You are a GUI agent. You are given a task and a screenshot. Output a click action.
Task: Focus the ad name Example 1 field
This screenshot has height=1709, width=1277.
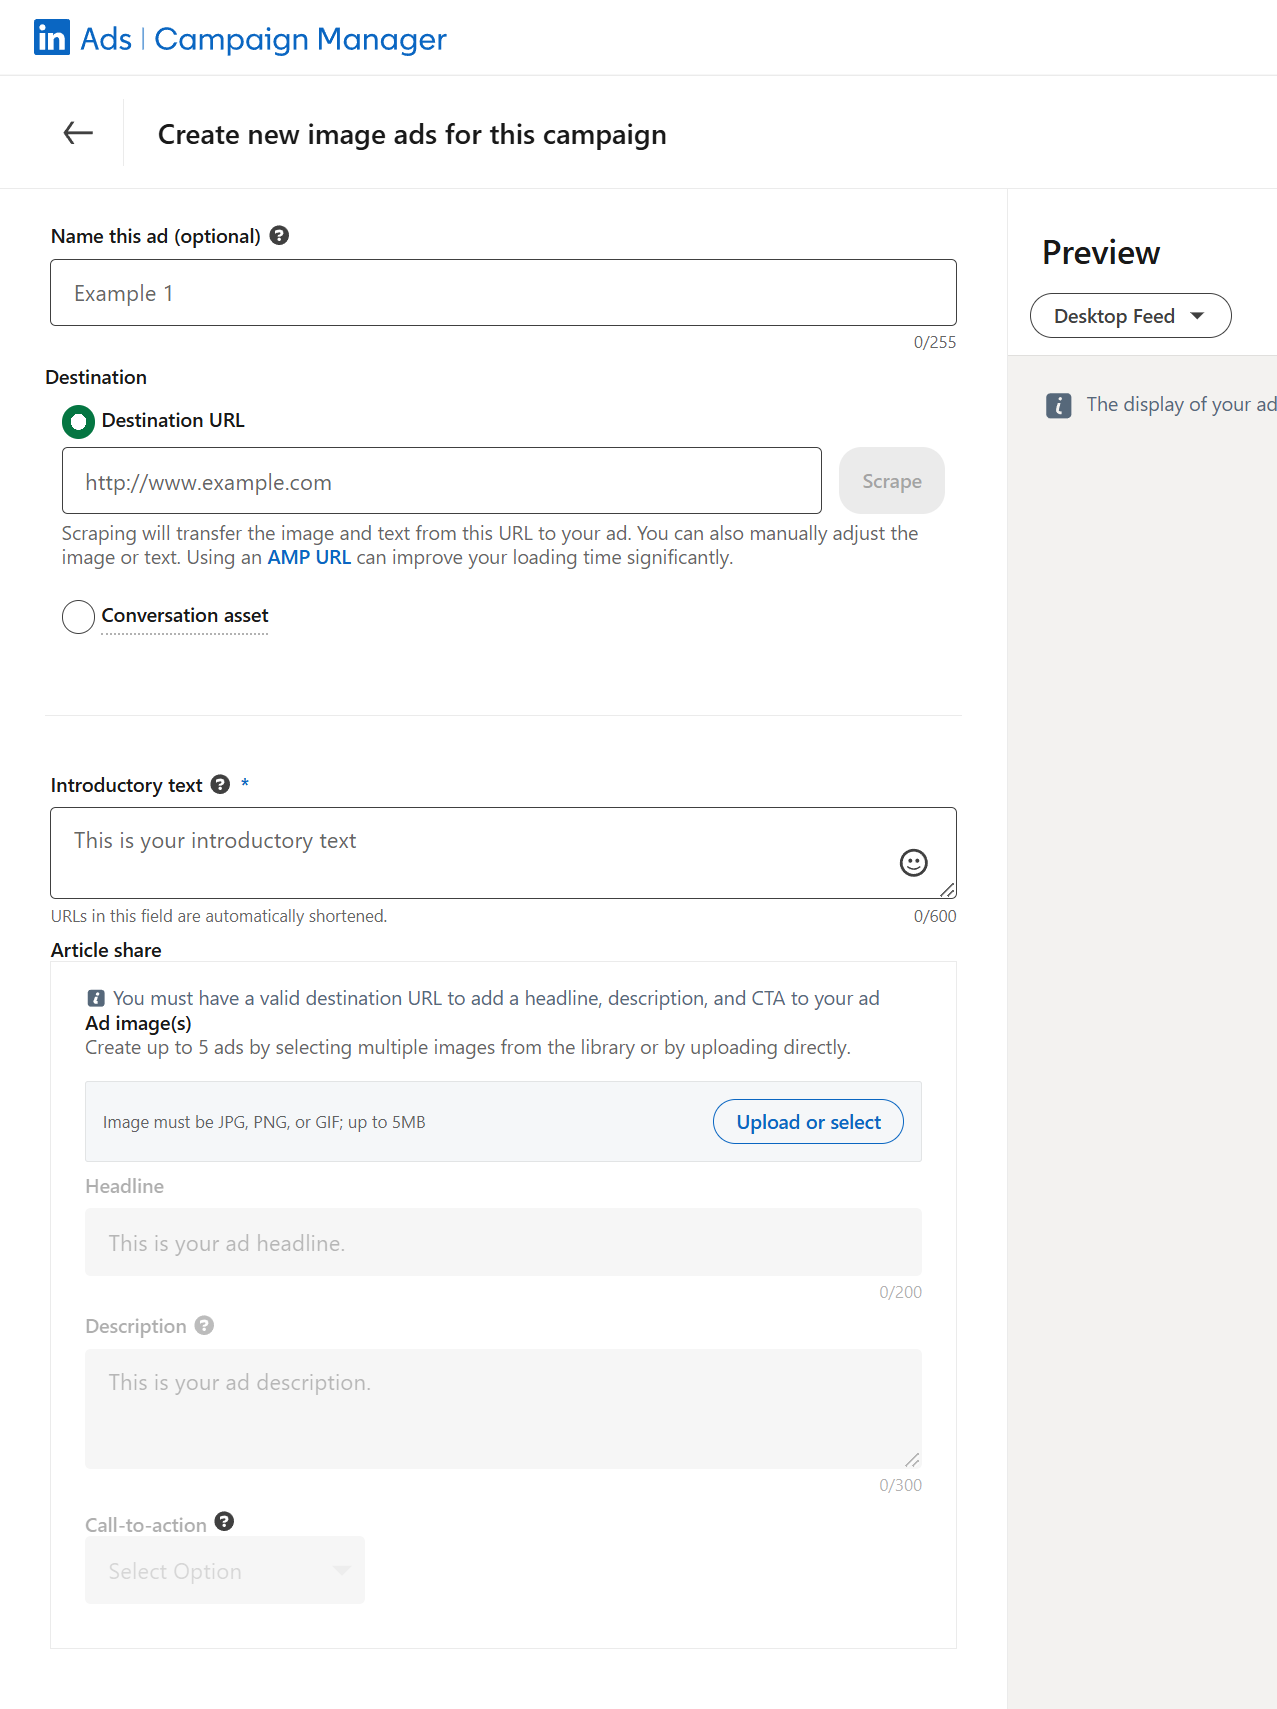pyautogui.click(x=503, y=293)
